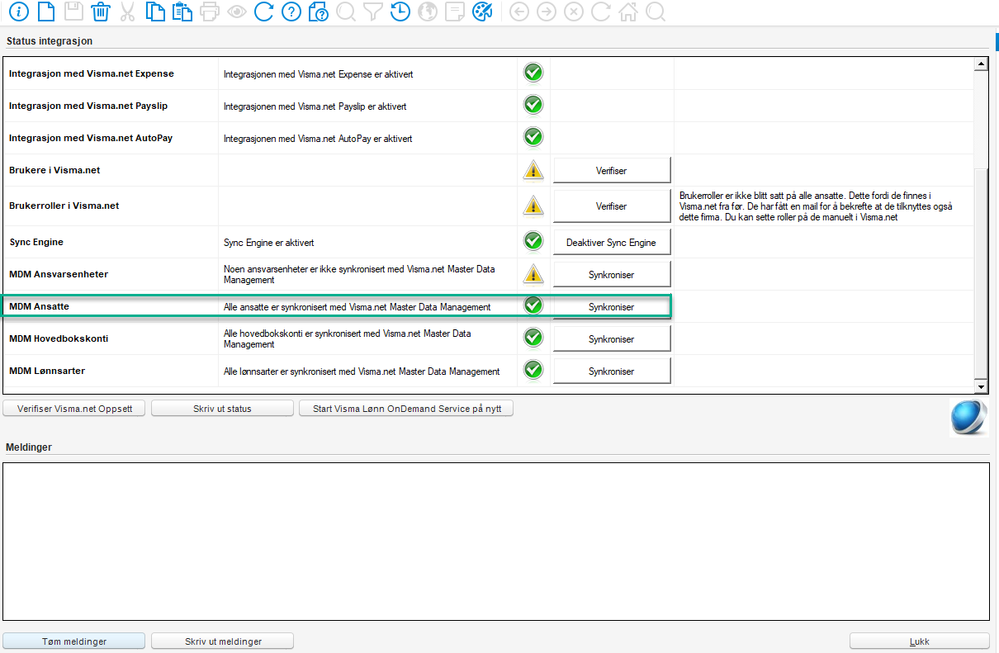Create a new document with the blank page icon
The image size is (999, 653).
47,11
